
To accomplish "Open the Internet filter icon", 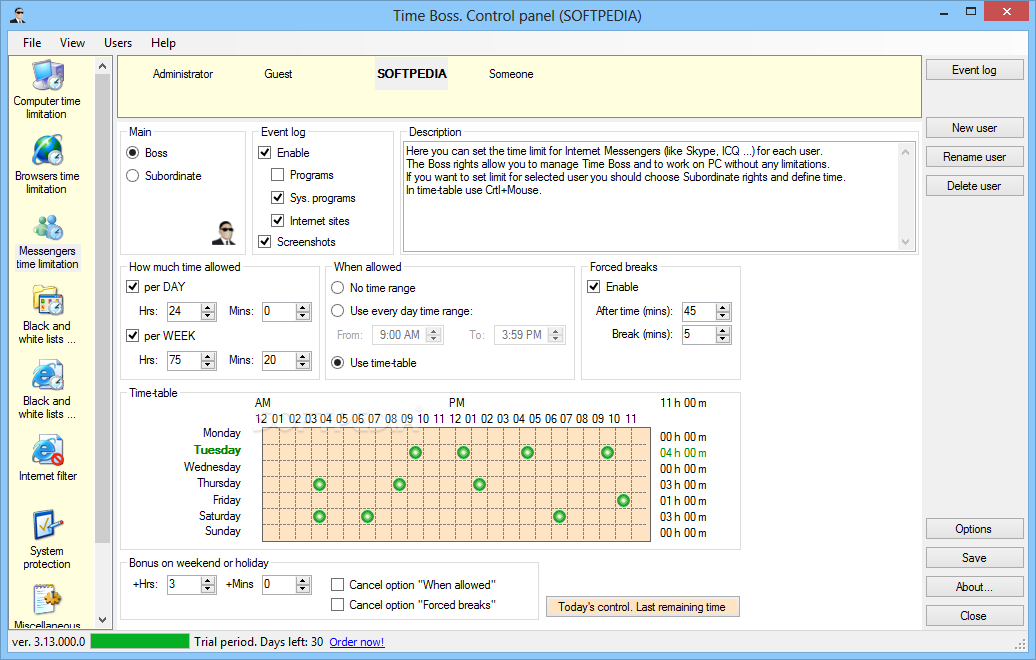I will pos(48,451).
